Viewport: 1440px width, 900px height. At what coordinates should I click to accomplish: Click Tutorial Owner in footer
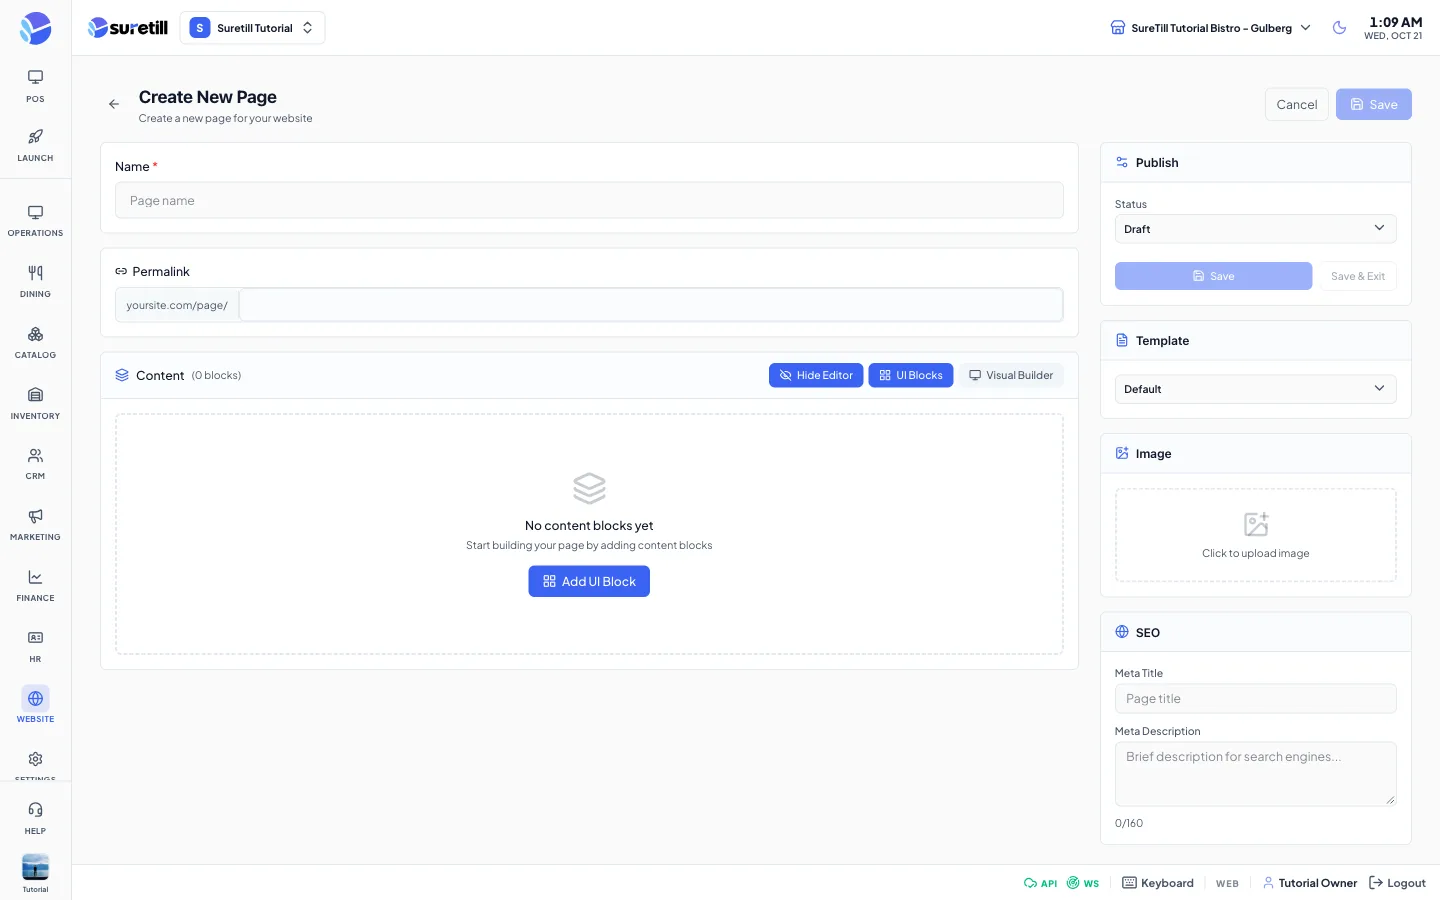pyautogui.click(x=1310, y=883)
